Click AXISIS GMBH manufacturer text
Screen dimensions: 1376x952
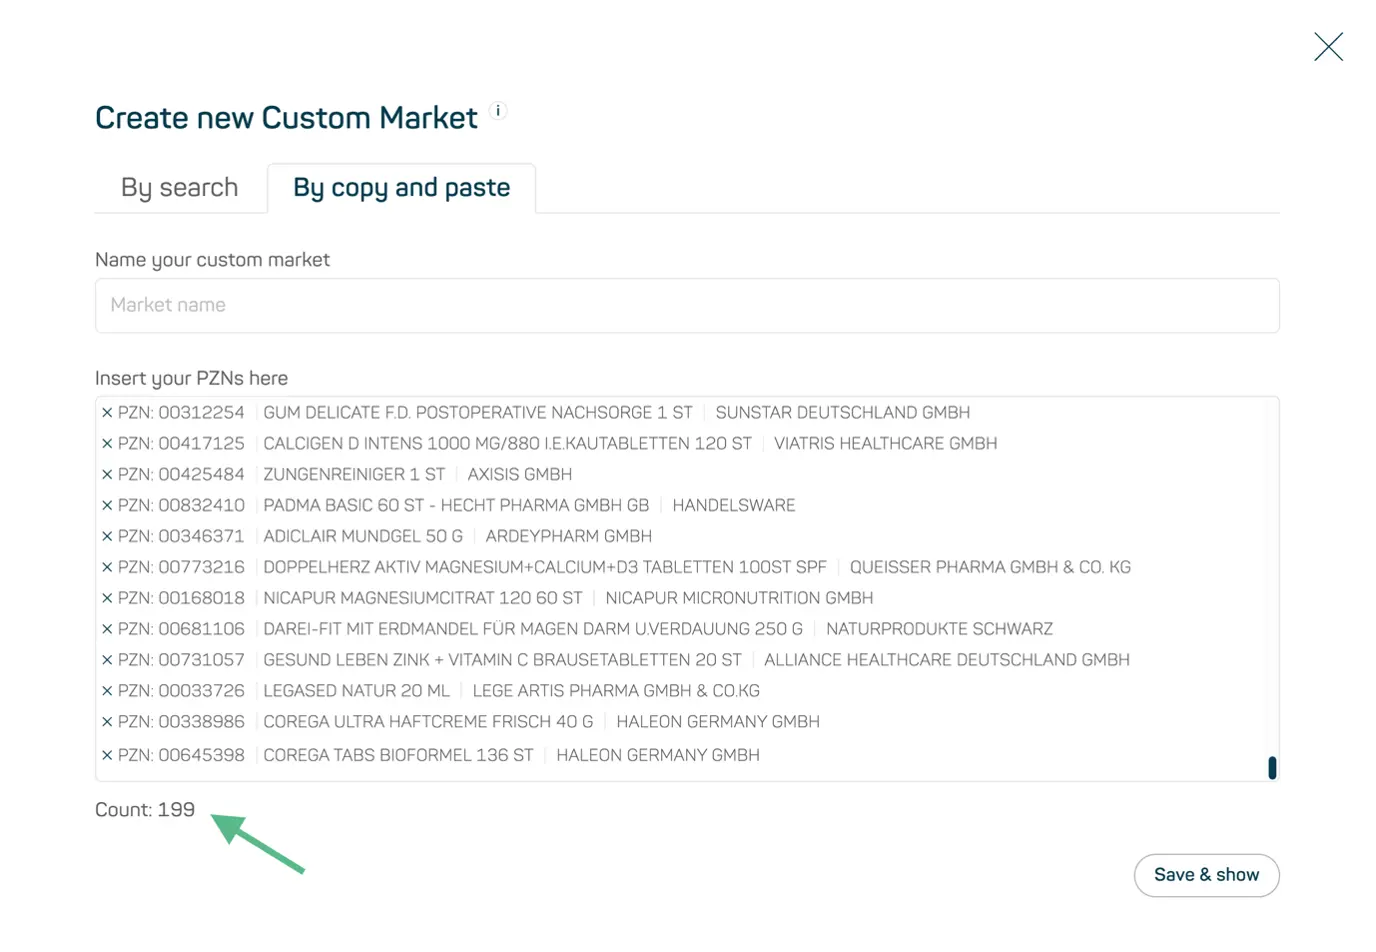(520, 475)
